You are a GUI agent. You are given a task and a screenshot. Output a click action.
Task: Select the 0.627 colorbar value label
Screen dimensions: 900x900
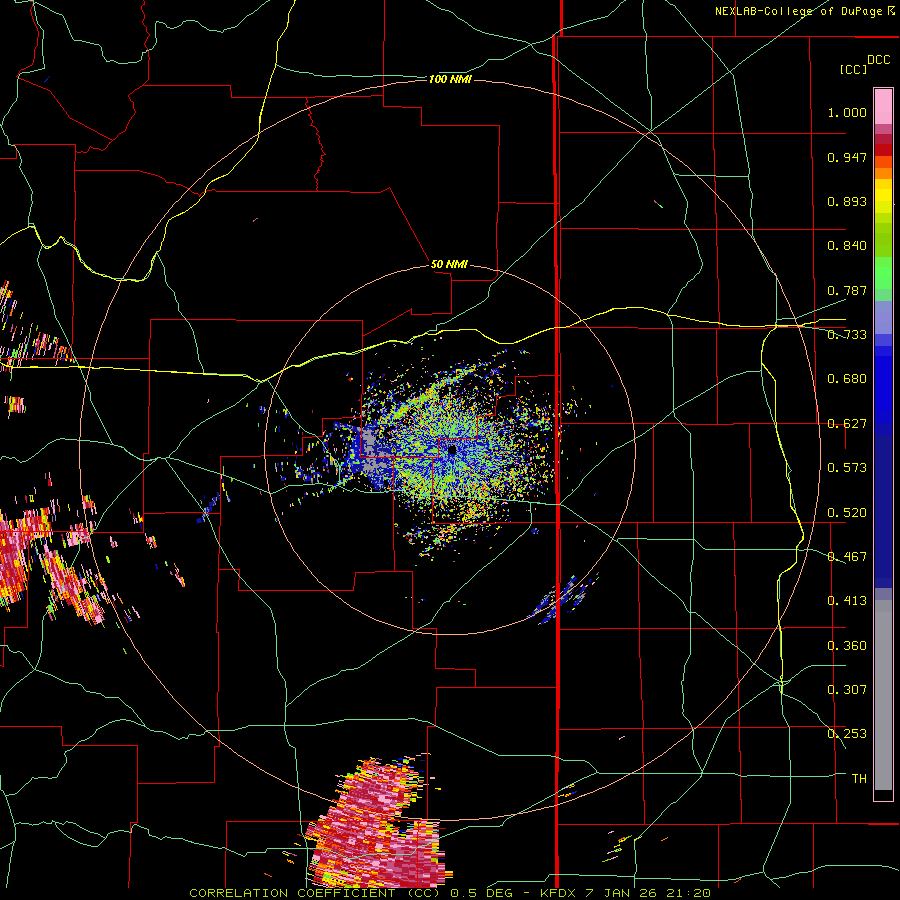pos(847,424)
